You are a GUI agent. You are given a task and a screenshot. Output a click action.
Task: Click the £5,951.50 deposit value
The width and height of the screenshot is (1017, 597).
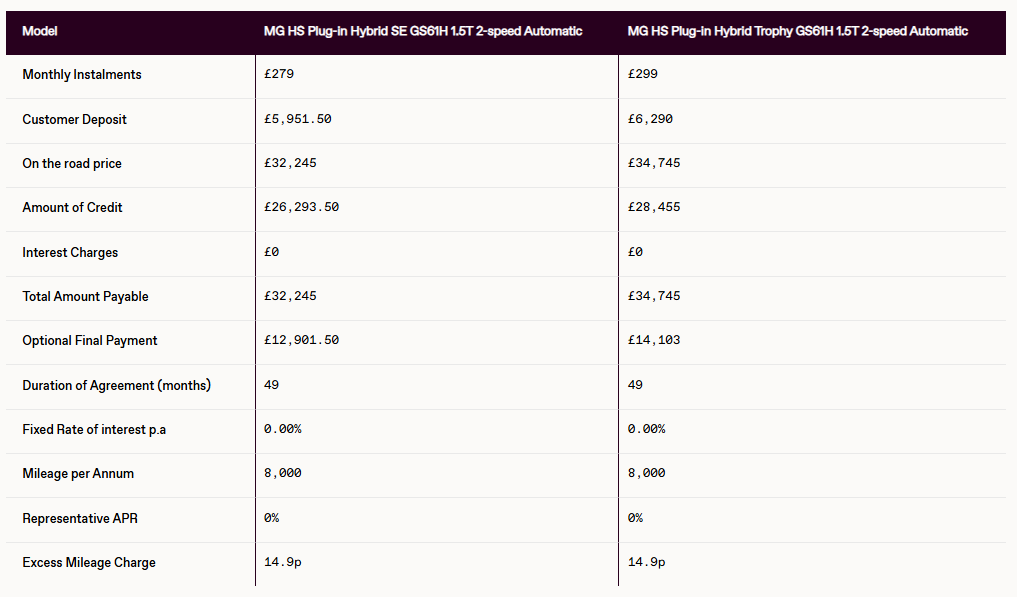(298, 119)
